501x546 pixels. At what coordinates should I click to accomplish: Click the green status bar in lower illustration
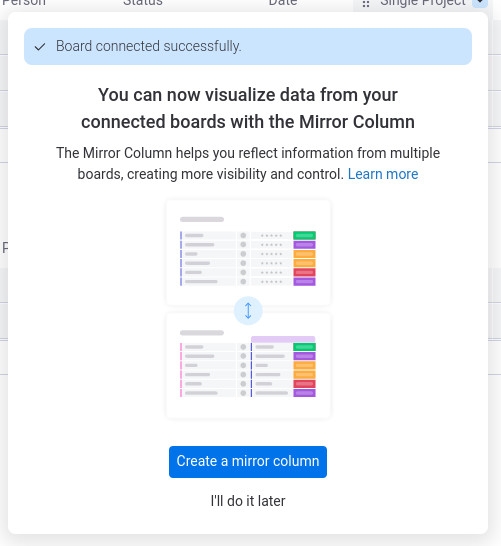click(304, 347)
